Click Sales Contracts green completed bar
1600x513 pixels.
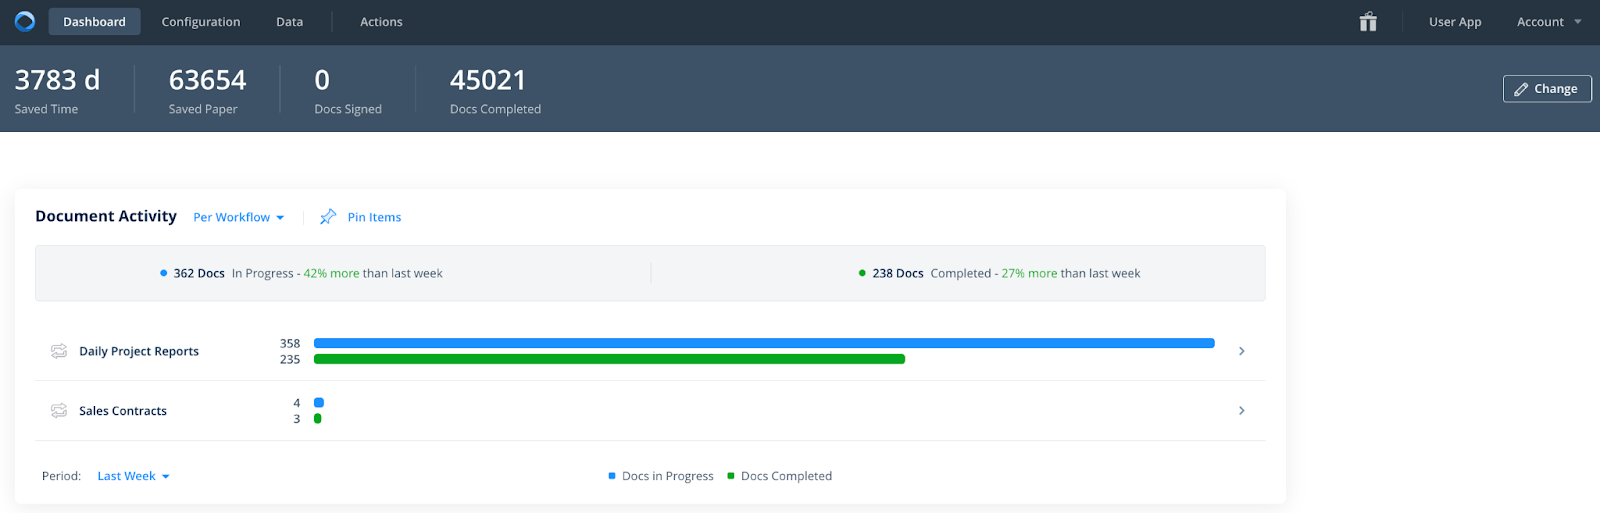[x=318, y=419]
